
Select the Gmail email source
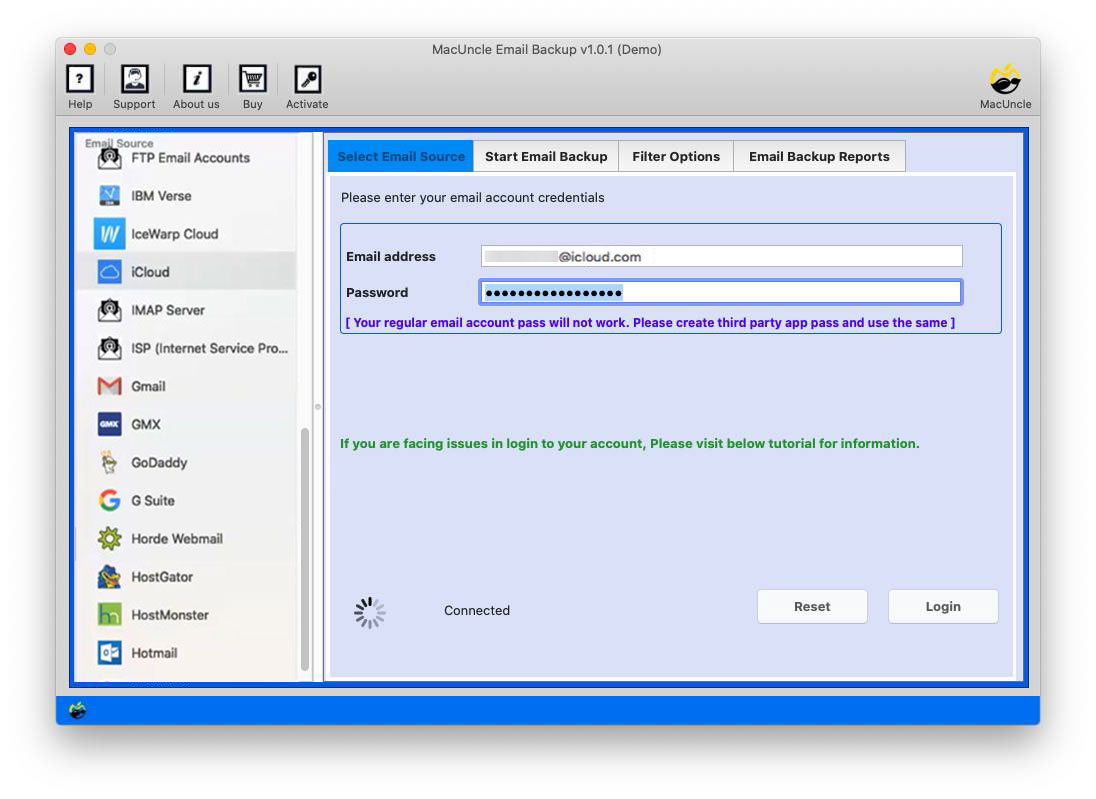click(156, 387)
